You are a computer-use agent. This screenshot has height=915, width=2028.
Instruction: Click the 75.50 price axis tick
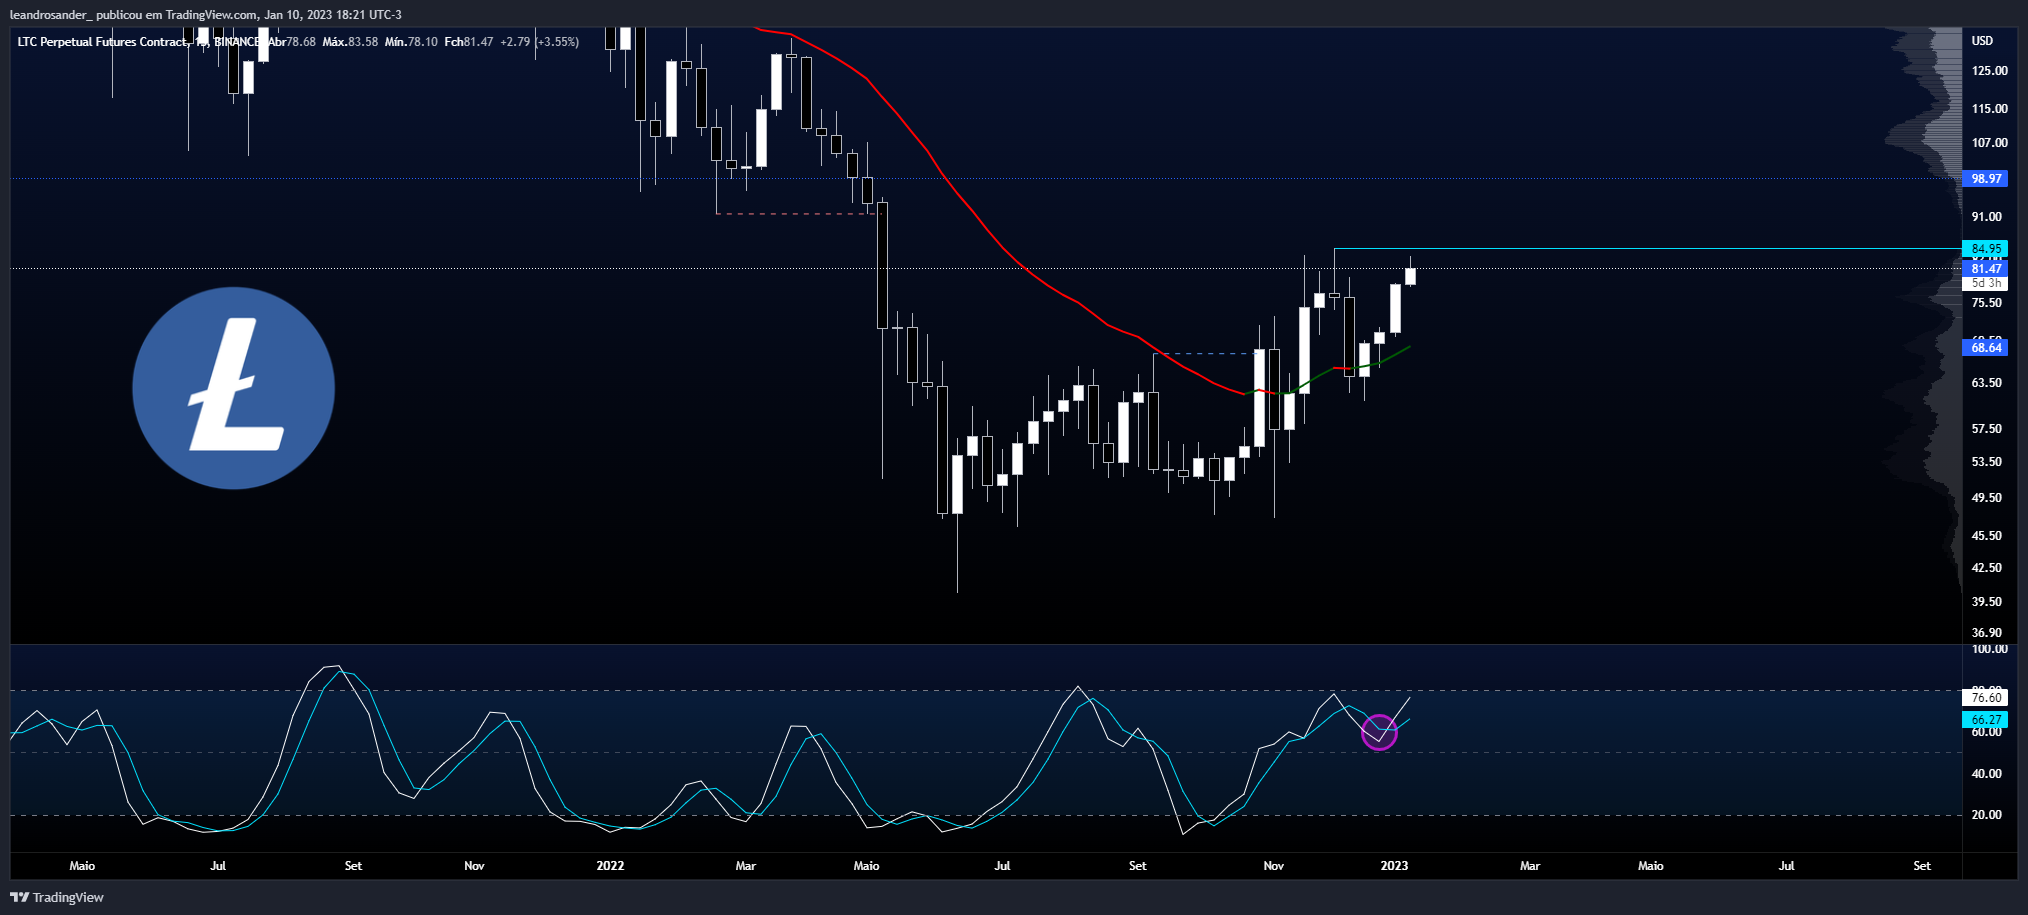(x=1986, y=303)
